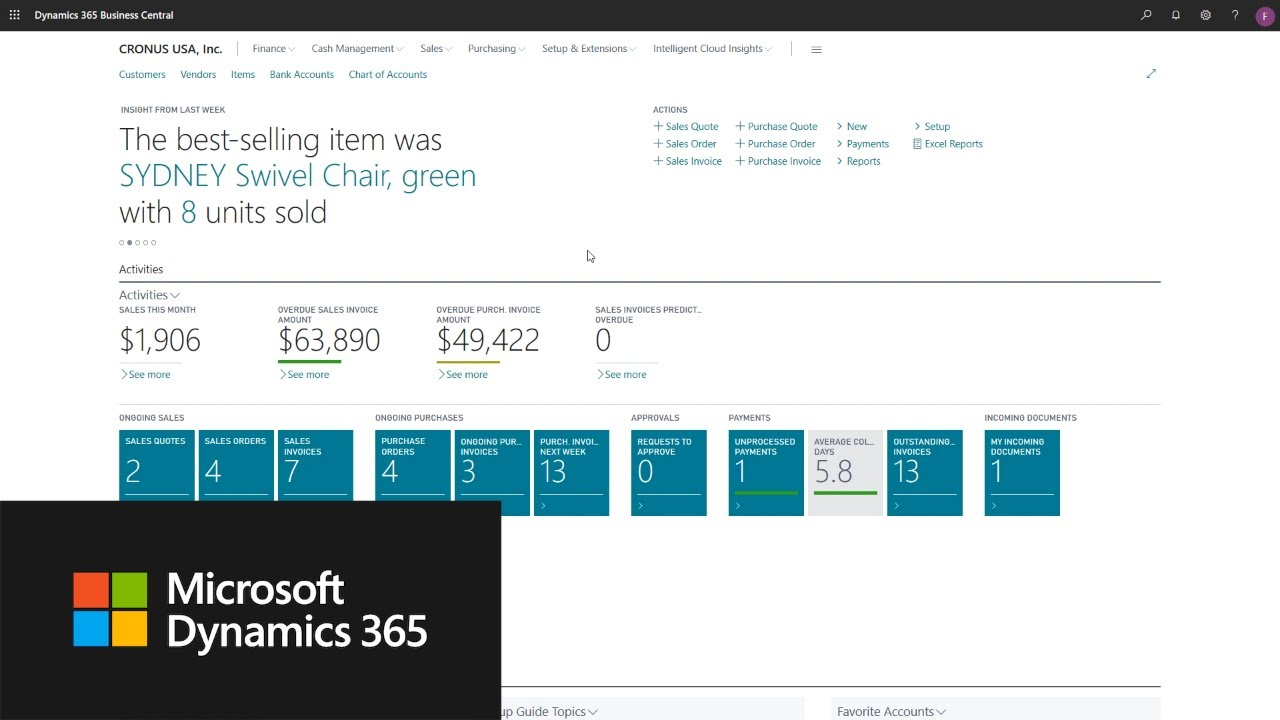Screen dimensions: 1280x720
Task: Click the help question mark icon
Action: click(x=1235, y=15)
